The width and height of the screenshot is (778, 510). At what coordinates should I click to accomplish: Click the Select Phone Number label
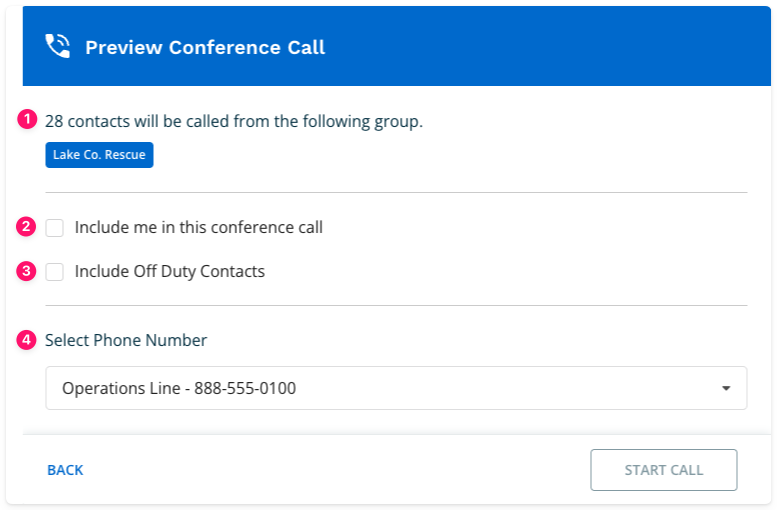(x=126, y=340)
